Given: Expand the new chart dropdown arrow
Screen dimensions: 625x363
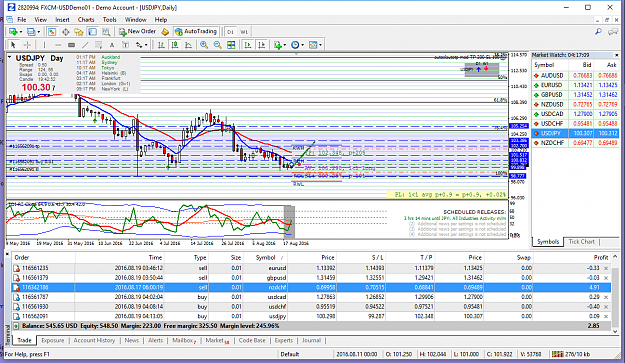Looking at the screenshot, I should coord(21,32).
